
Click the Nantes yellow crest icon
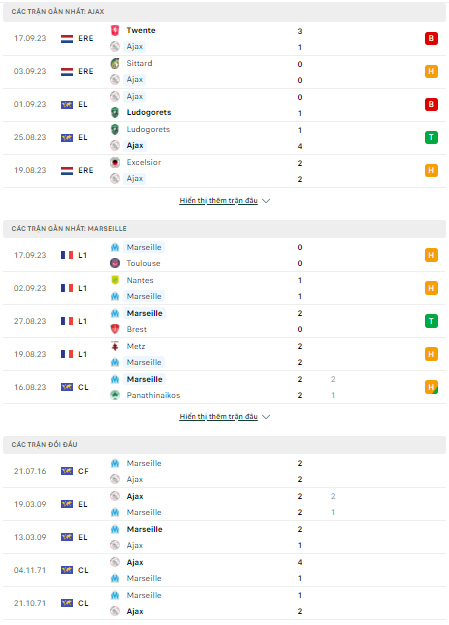click(x=115, y=280)
